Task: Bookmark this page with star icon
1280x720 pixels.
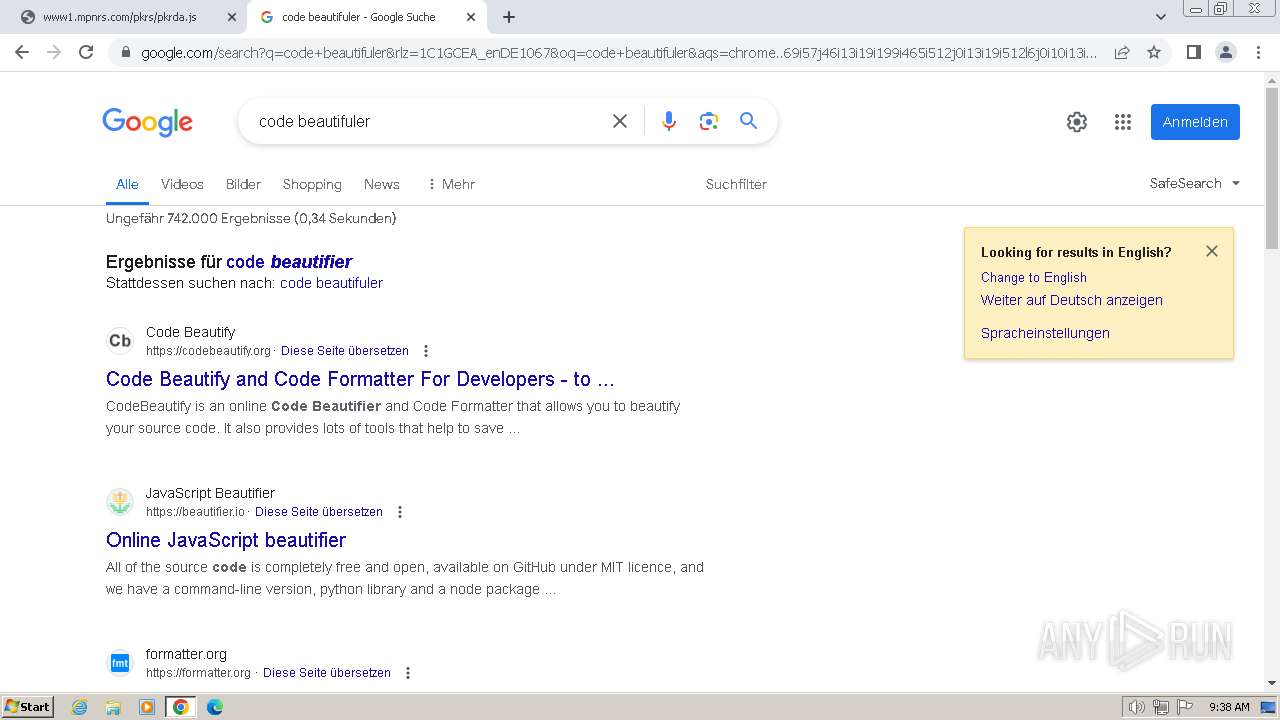Action: click(x=1154, y=52)
